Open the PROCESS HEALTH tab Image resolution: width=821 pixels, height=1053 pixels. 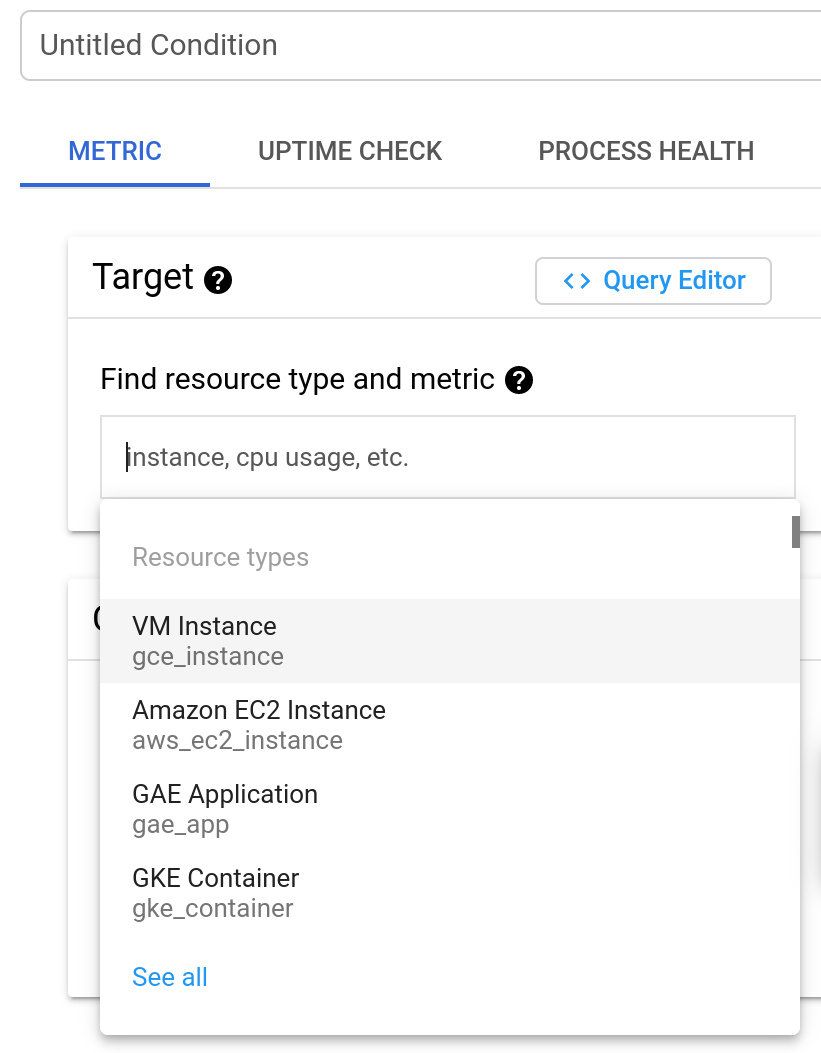(646, 151)
